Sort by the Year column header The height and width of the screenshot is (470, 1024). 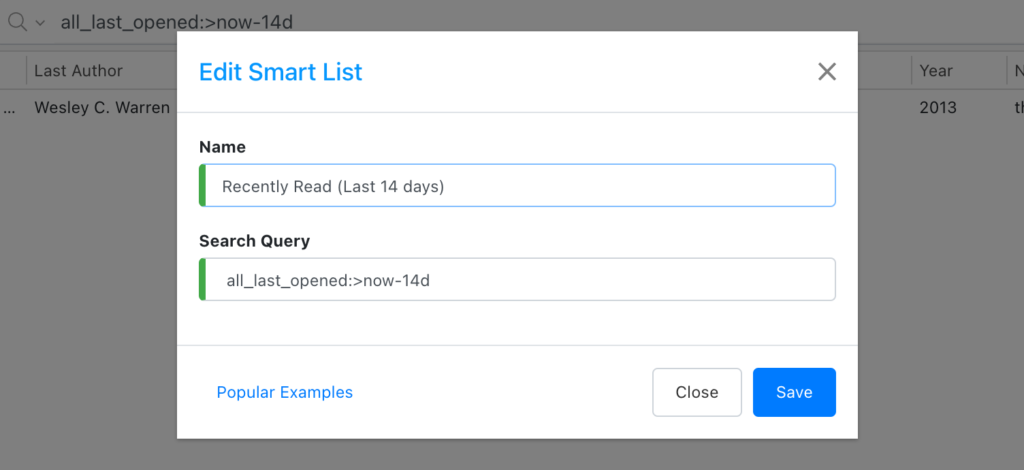pyautogui.click(x=936, y=71)
